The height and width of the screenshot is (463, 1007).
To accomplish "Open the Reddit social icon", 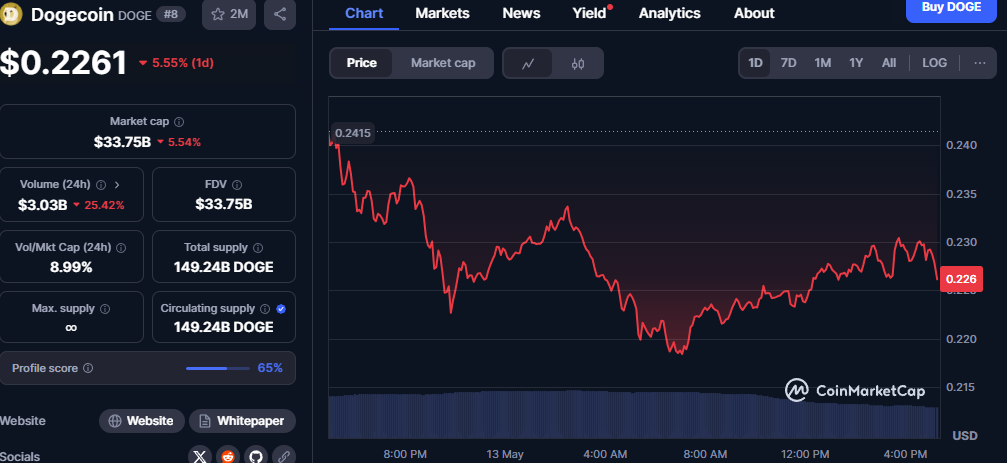I will (x=228, y=457).
